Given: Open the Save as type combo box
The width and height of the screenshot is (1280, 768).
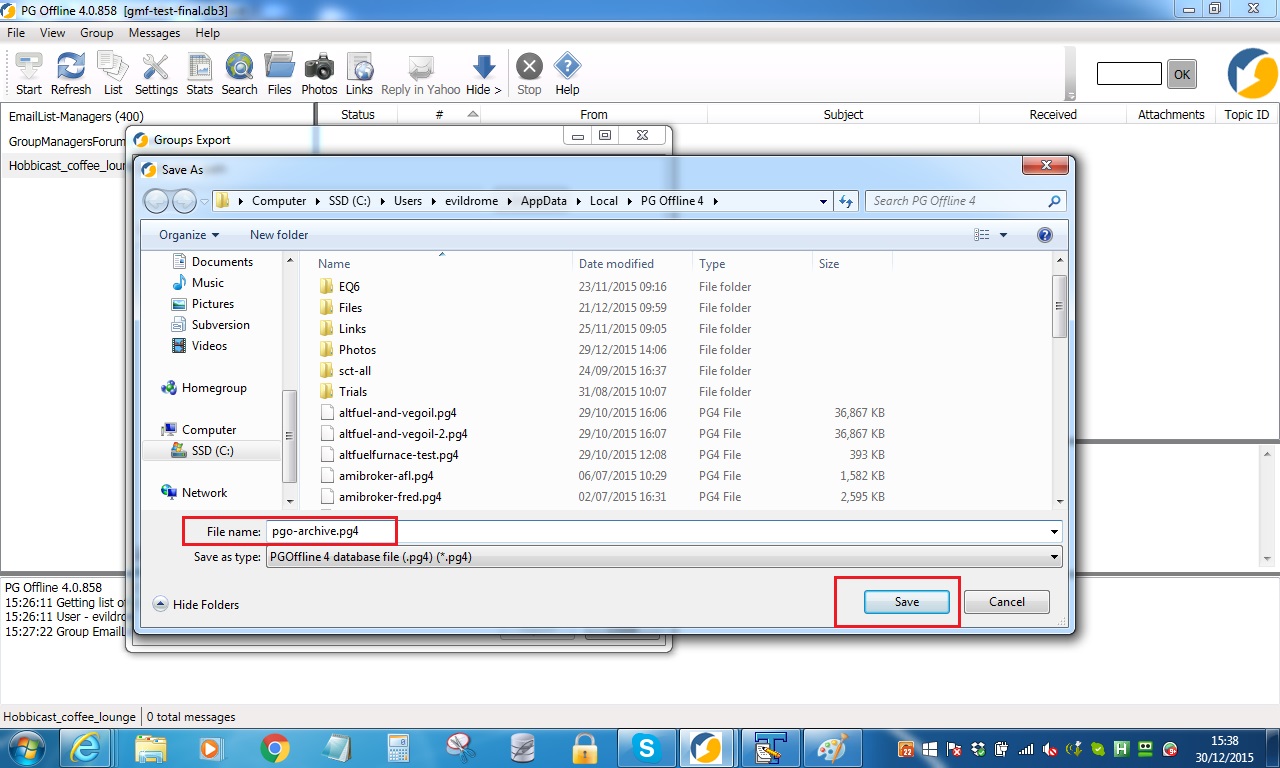Looking at the screenshot, I should [664, 557].
